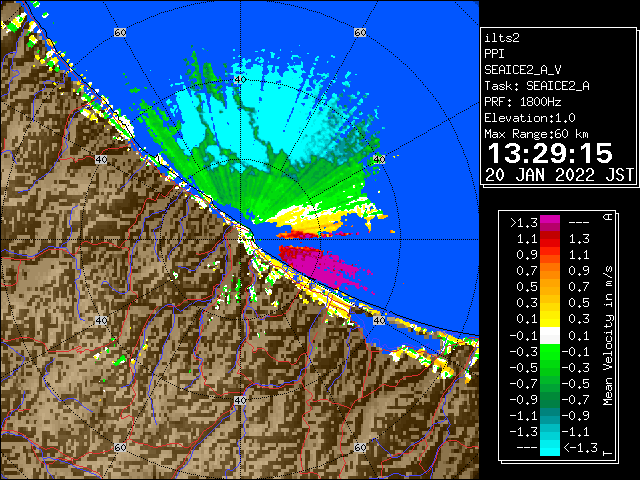640x480 pixels.
Task: Select the 'Elevation:1.0' text
Action: coord(530,118)
